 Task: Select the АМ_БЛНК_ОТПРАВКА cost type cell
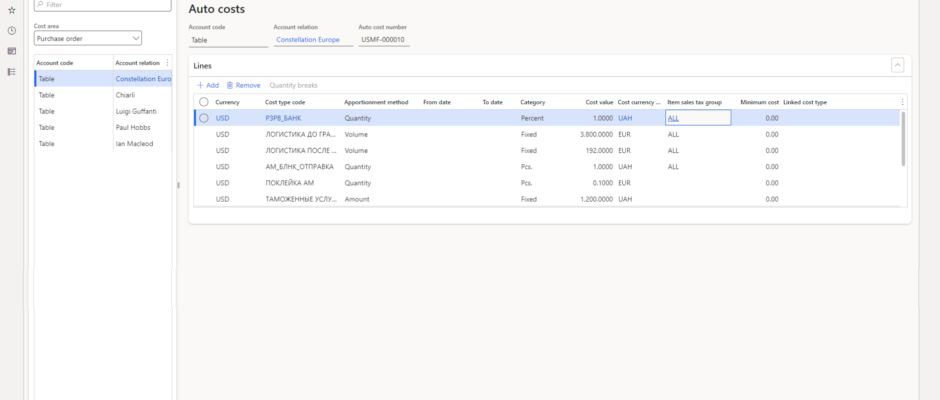tap(302, 167)
